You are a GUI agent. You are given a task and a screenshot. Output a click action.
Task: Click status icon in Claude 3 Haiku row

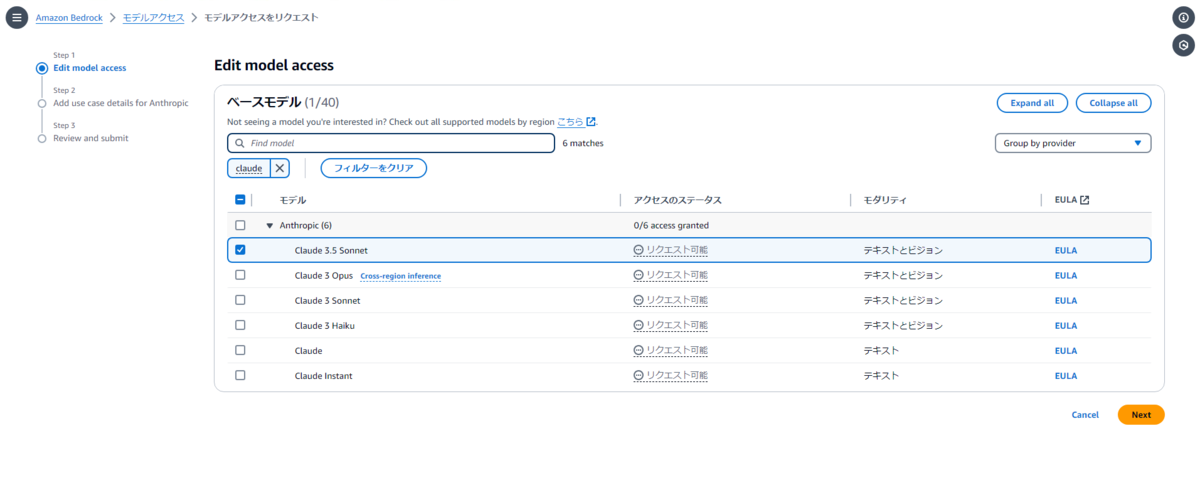pos(639,325)
